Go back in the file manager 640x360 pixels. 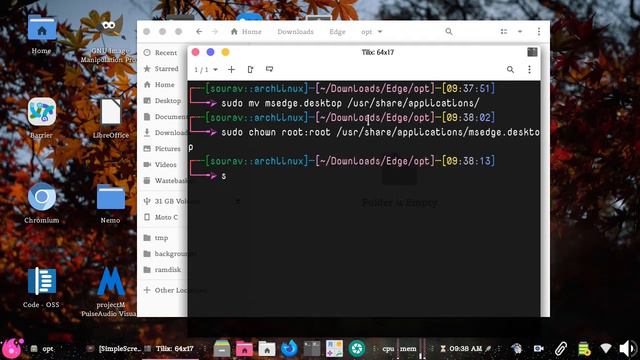(199, 31)
